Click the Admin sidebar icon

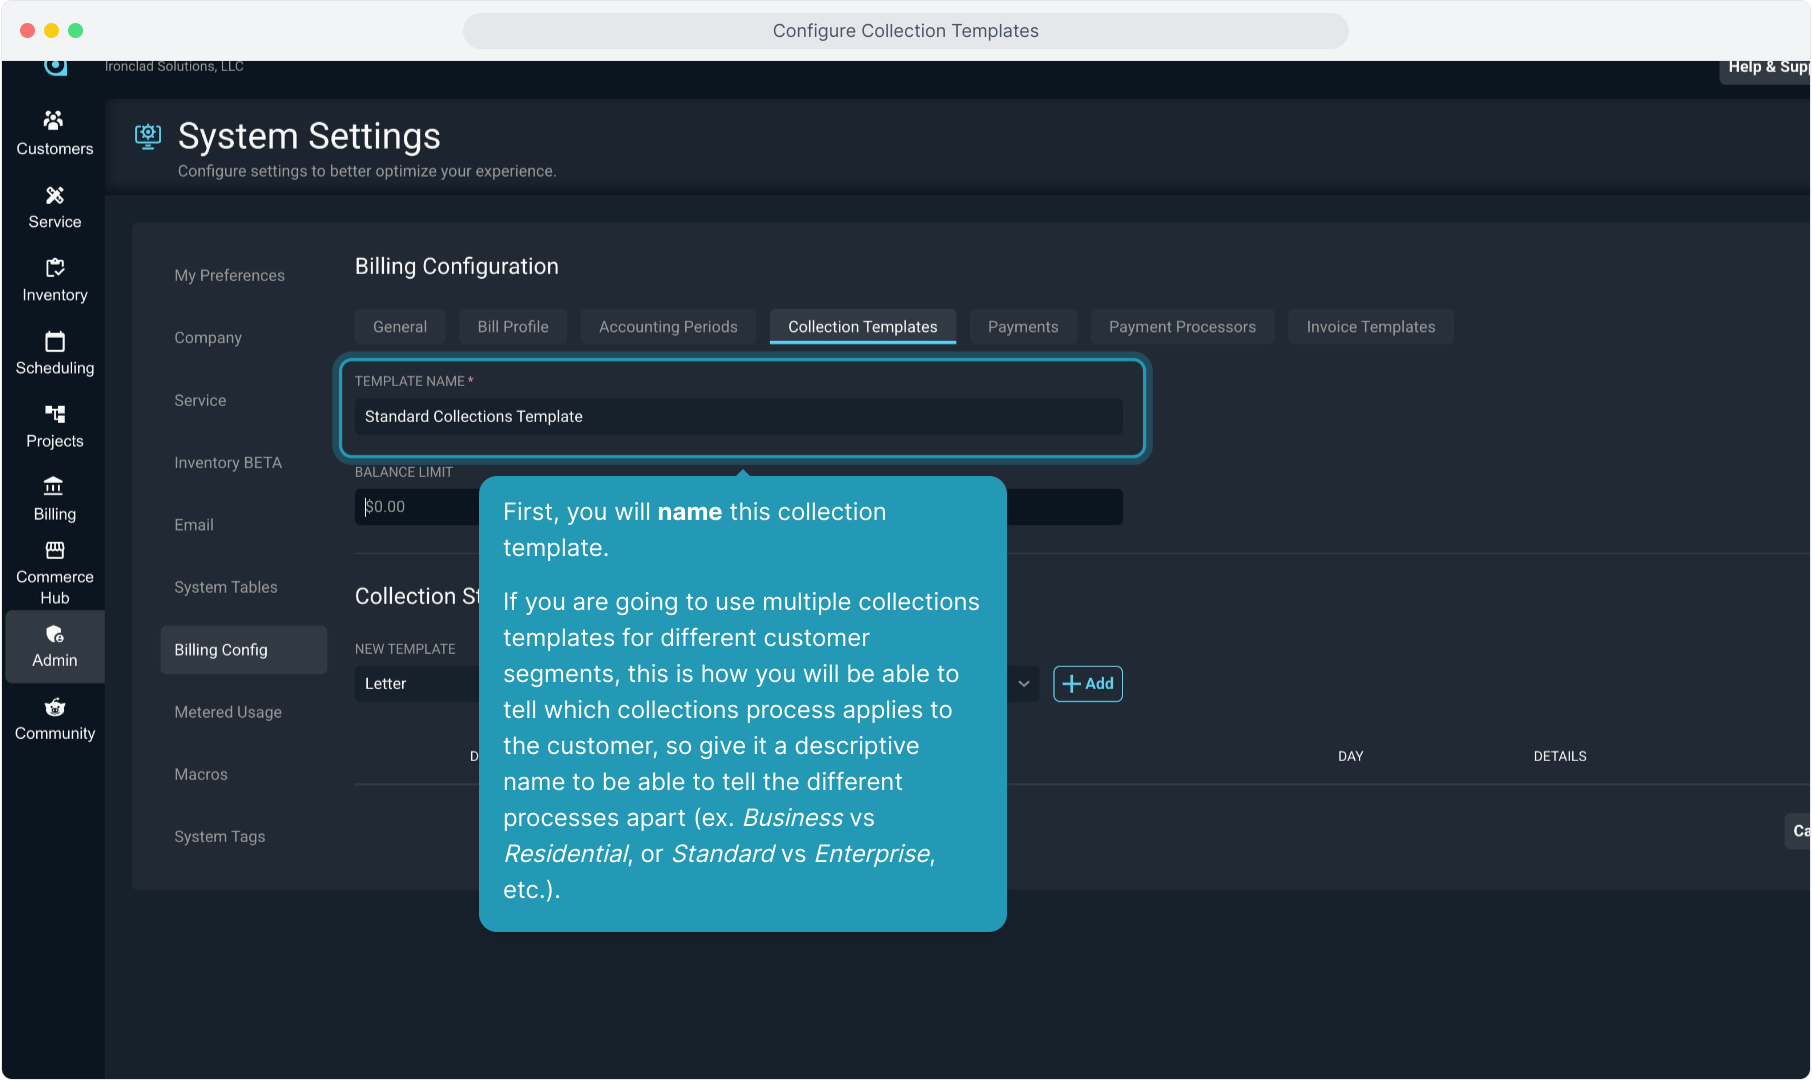coord(54,635)
